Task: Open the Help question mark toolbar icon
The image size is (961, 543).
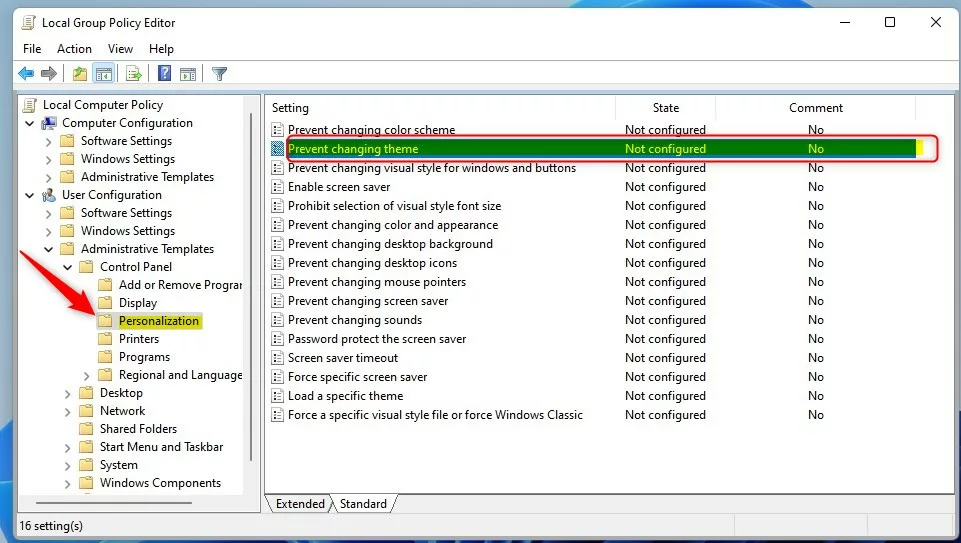Action: 164,74
